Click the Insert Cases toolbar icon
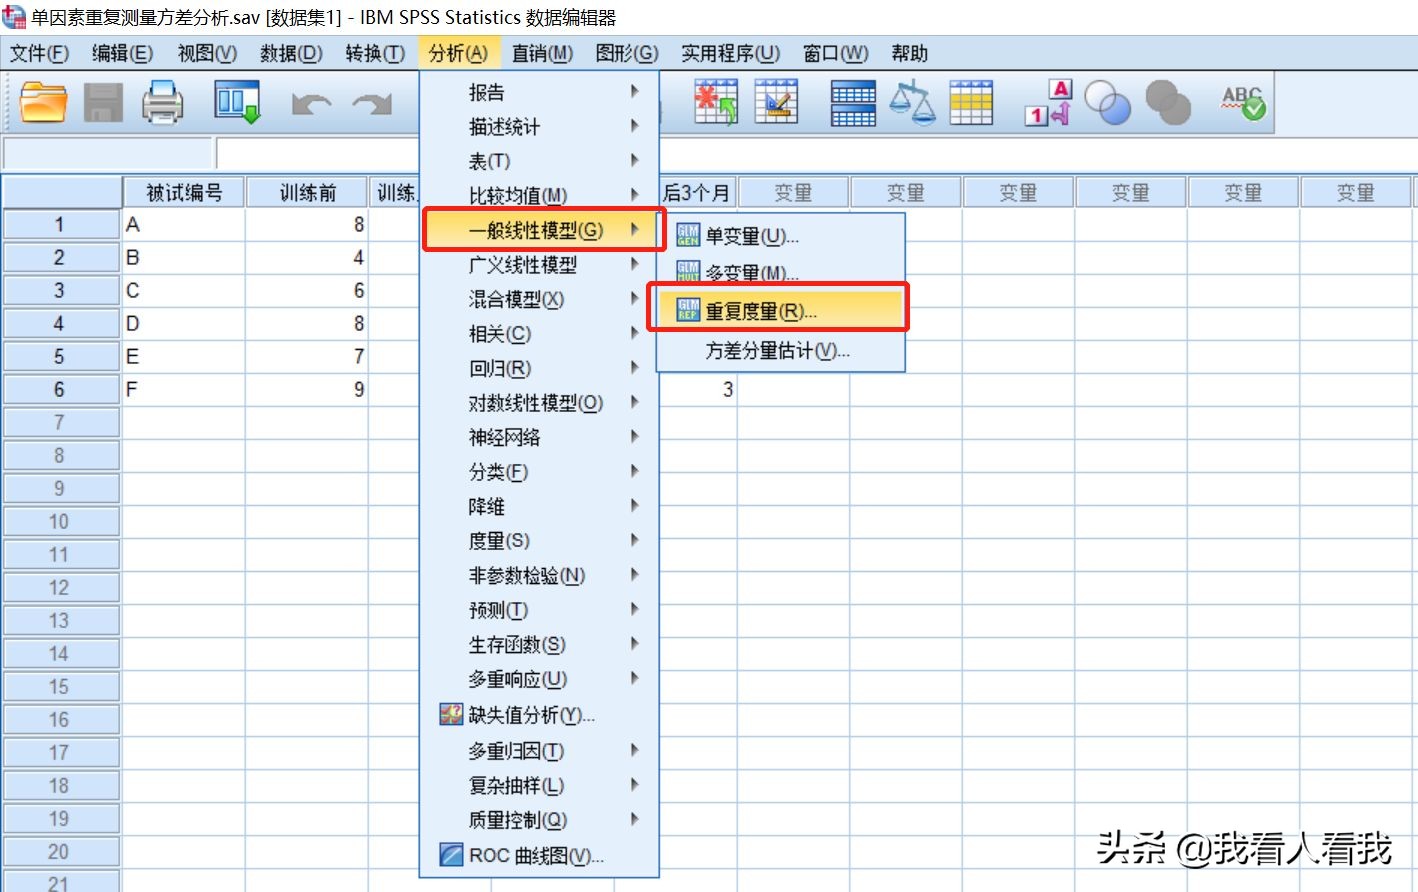Viewport: 1418px width, 892px height. [x=716, y=102]
